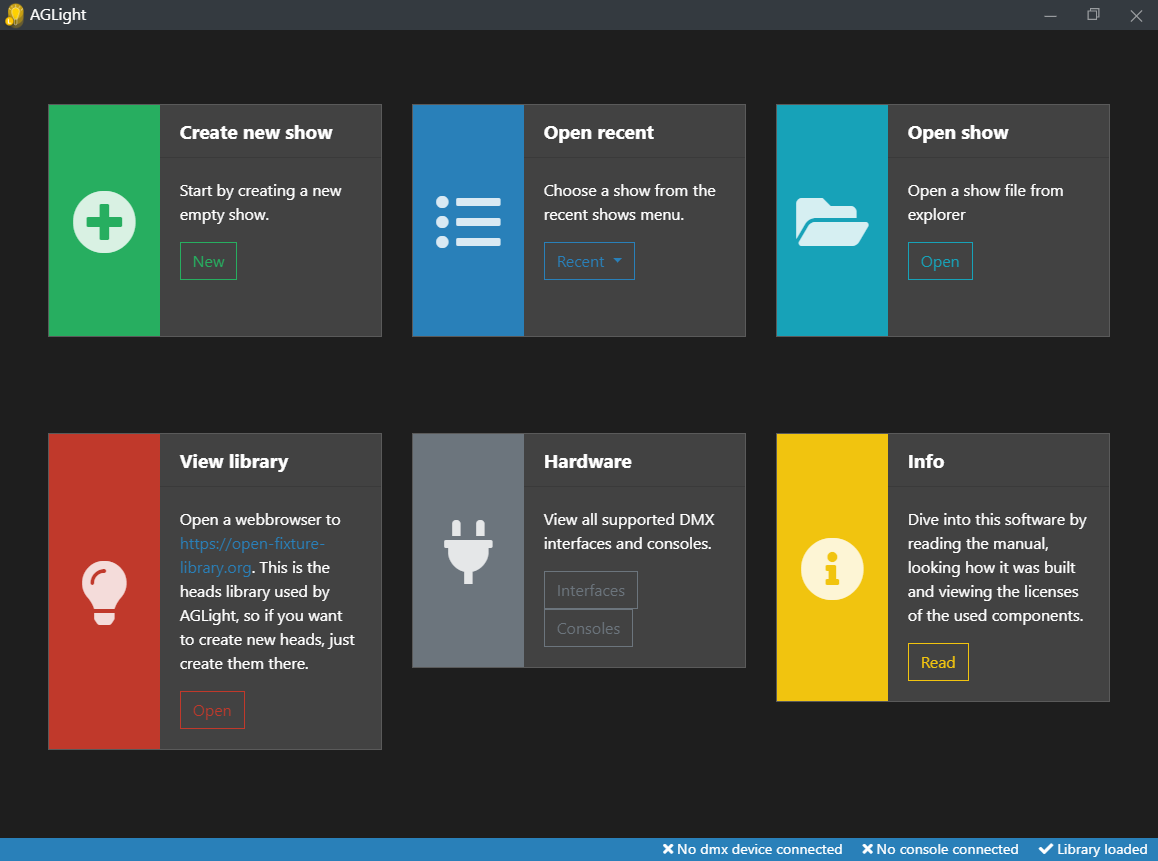
Task: Show supported DMX Interfaces
Action: pyautogui.click(x=590, y=590)
